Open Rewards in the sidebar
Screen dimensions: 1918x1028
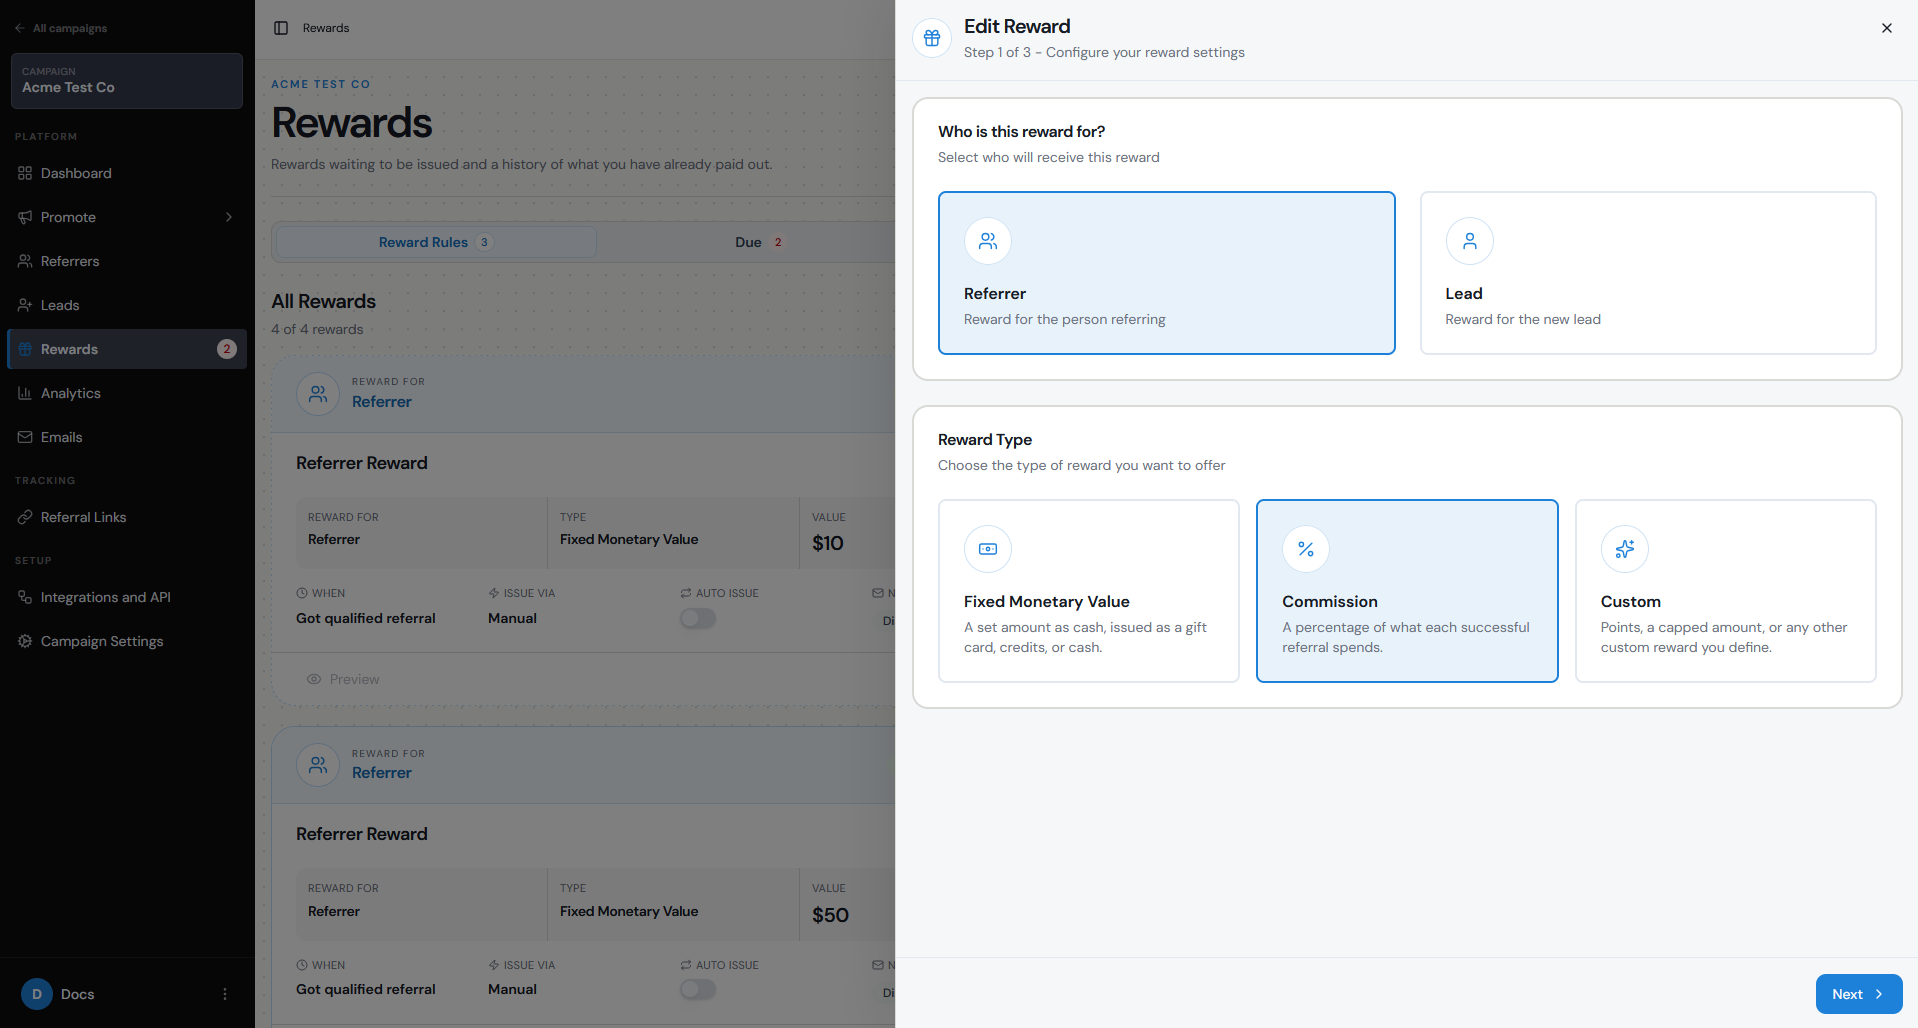click(x=127, y=349)
